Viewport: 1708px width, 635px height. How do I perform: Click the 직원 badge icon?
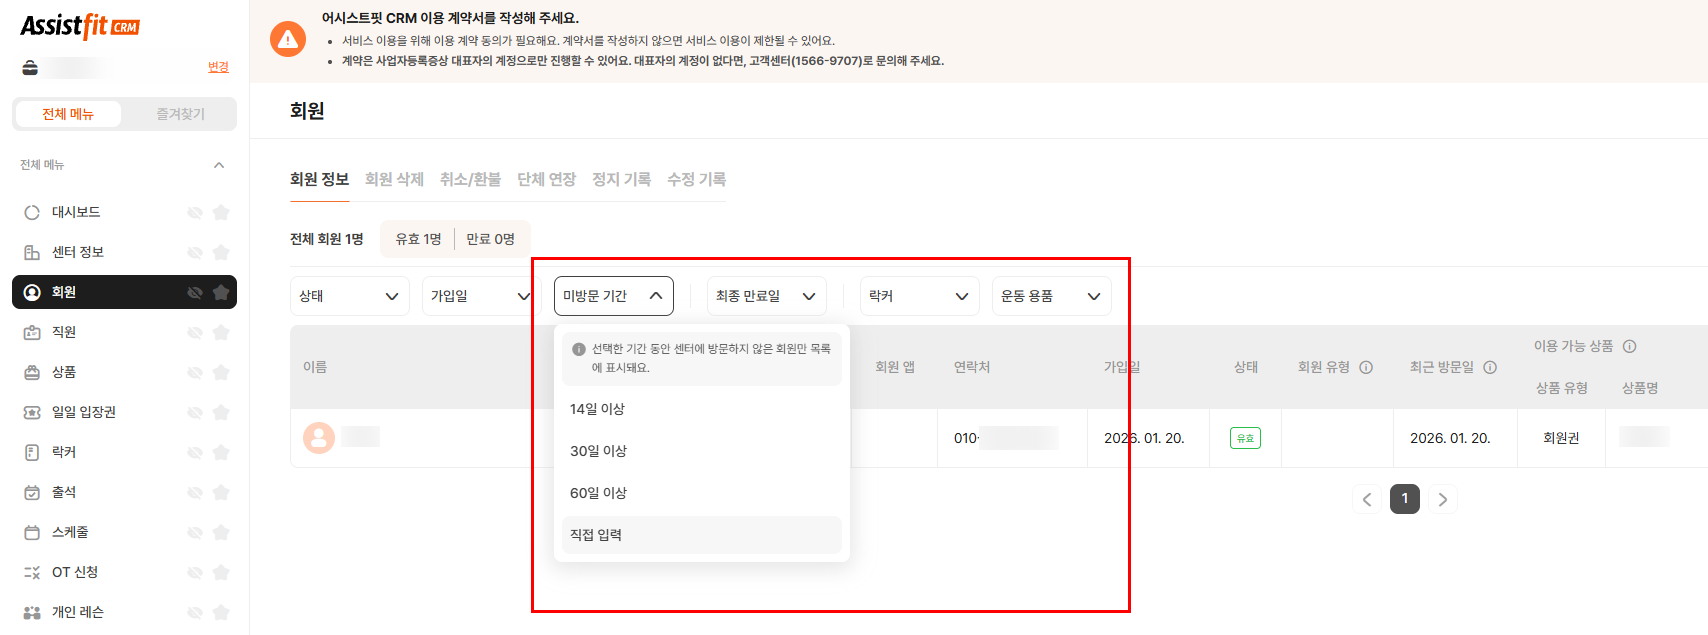pyautogui.click(x=32, y=332)
